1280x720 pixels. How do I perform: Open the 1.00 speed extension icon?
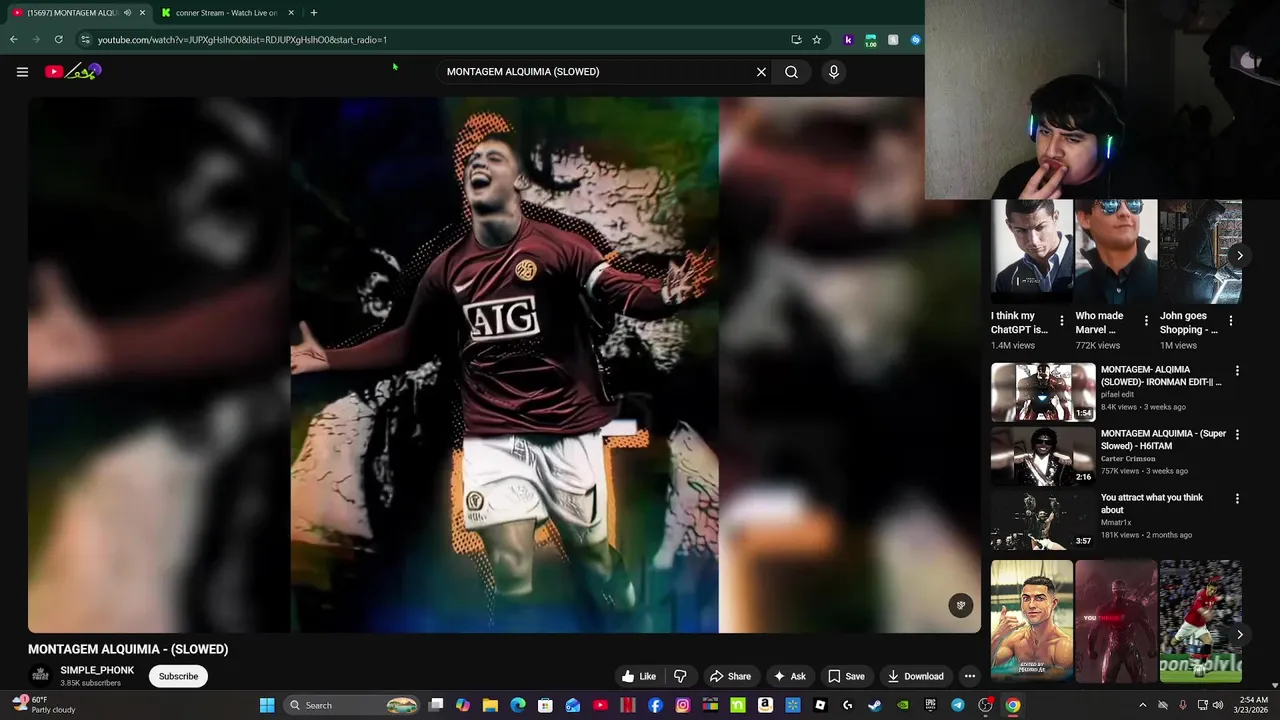coord(871,40)
